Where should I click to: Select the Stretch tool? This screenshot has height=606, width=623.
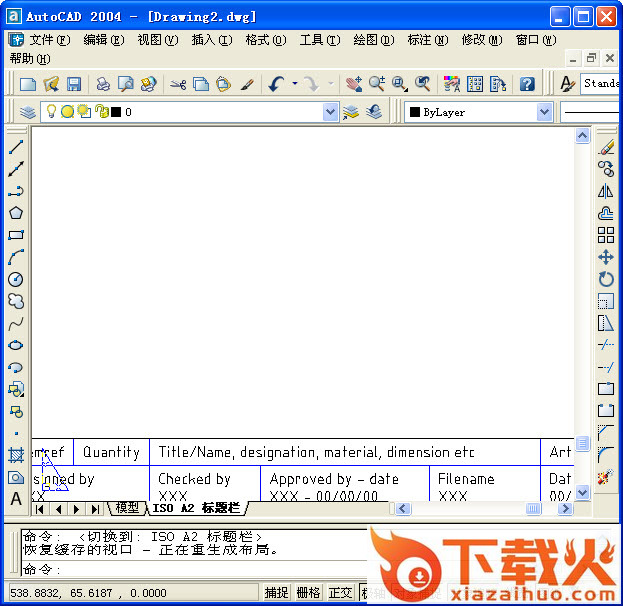tap(606, 323)
